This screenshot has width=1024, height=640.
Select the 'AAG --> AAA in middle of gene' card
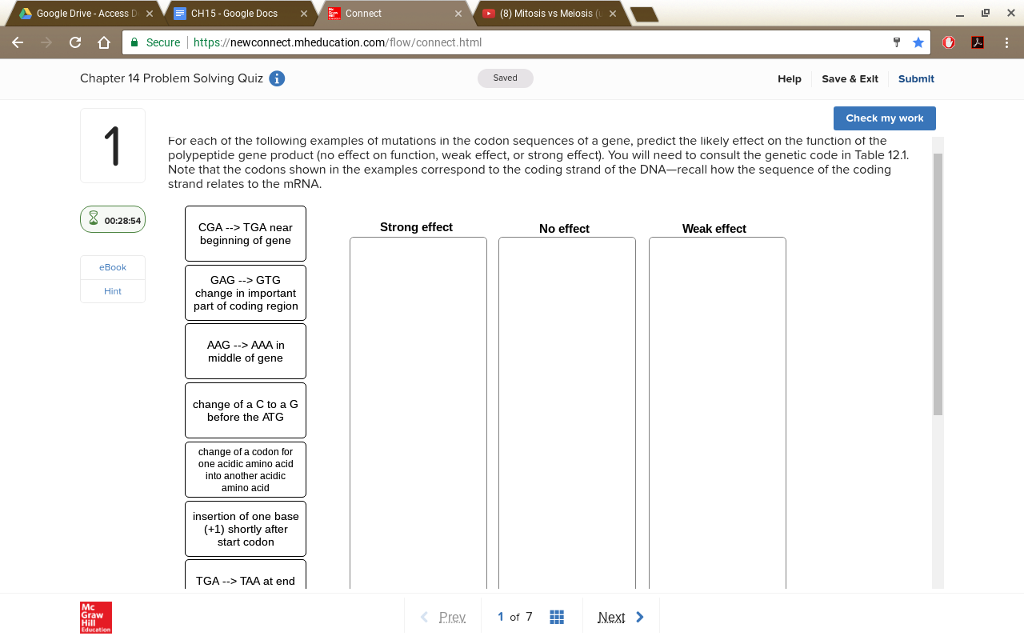pos(246,351)
